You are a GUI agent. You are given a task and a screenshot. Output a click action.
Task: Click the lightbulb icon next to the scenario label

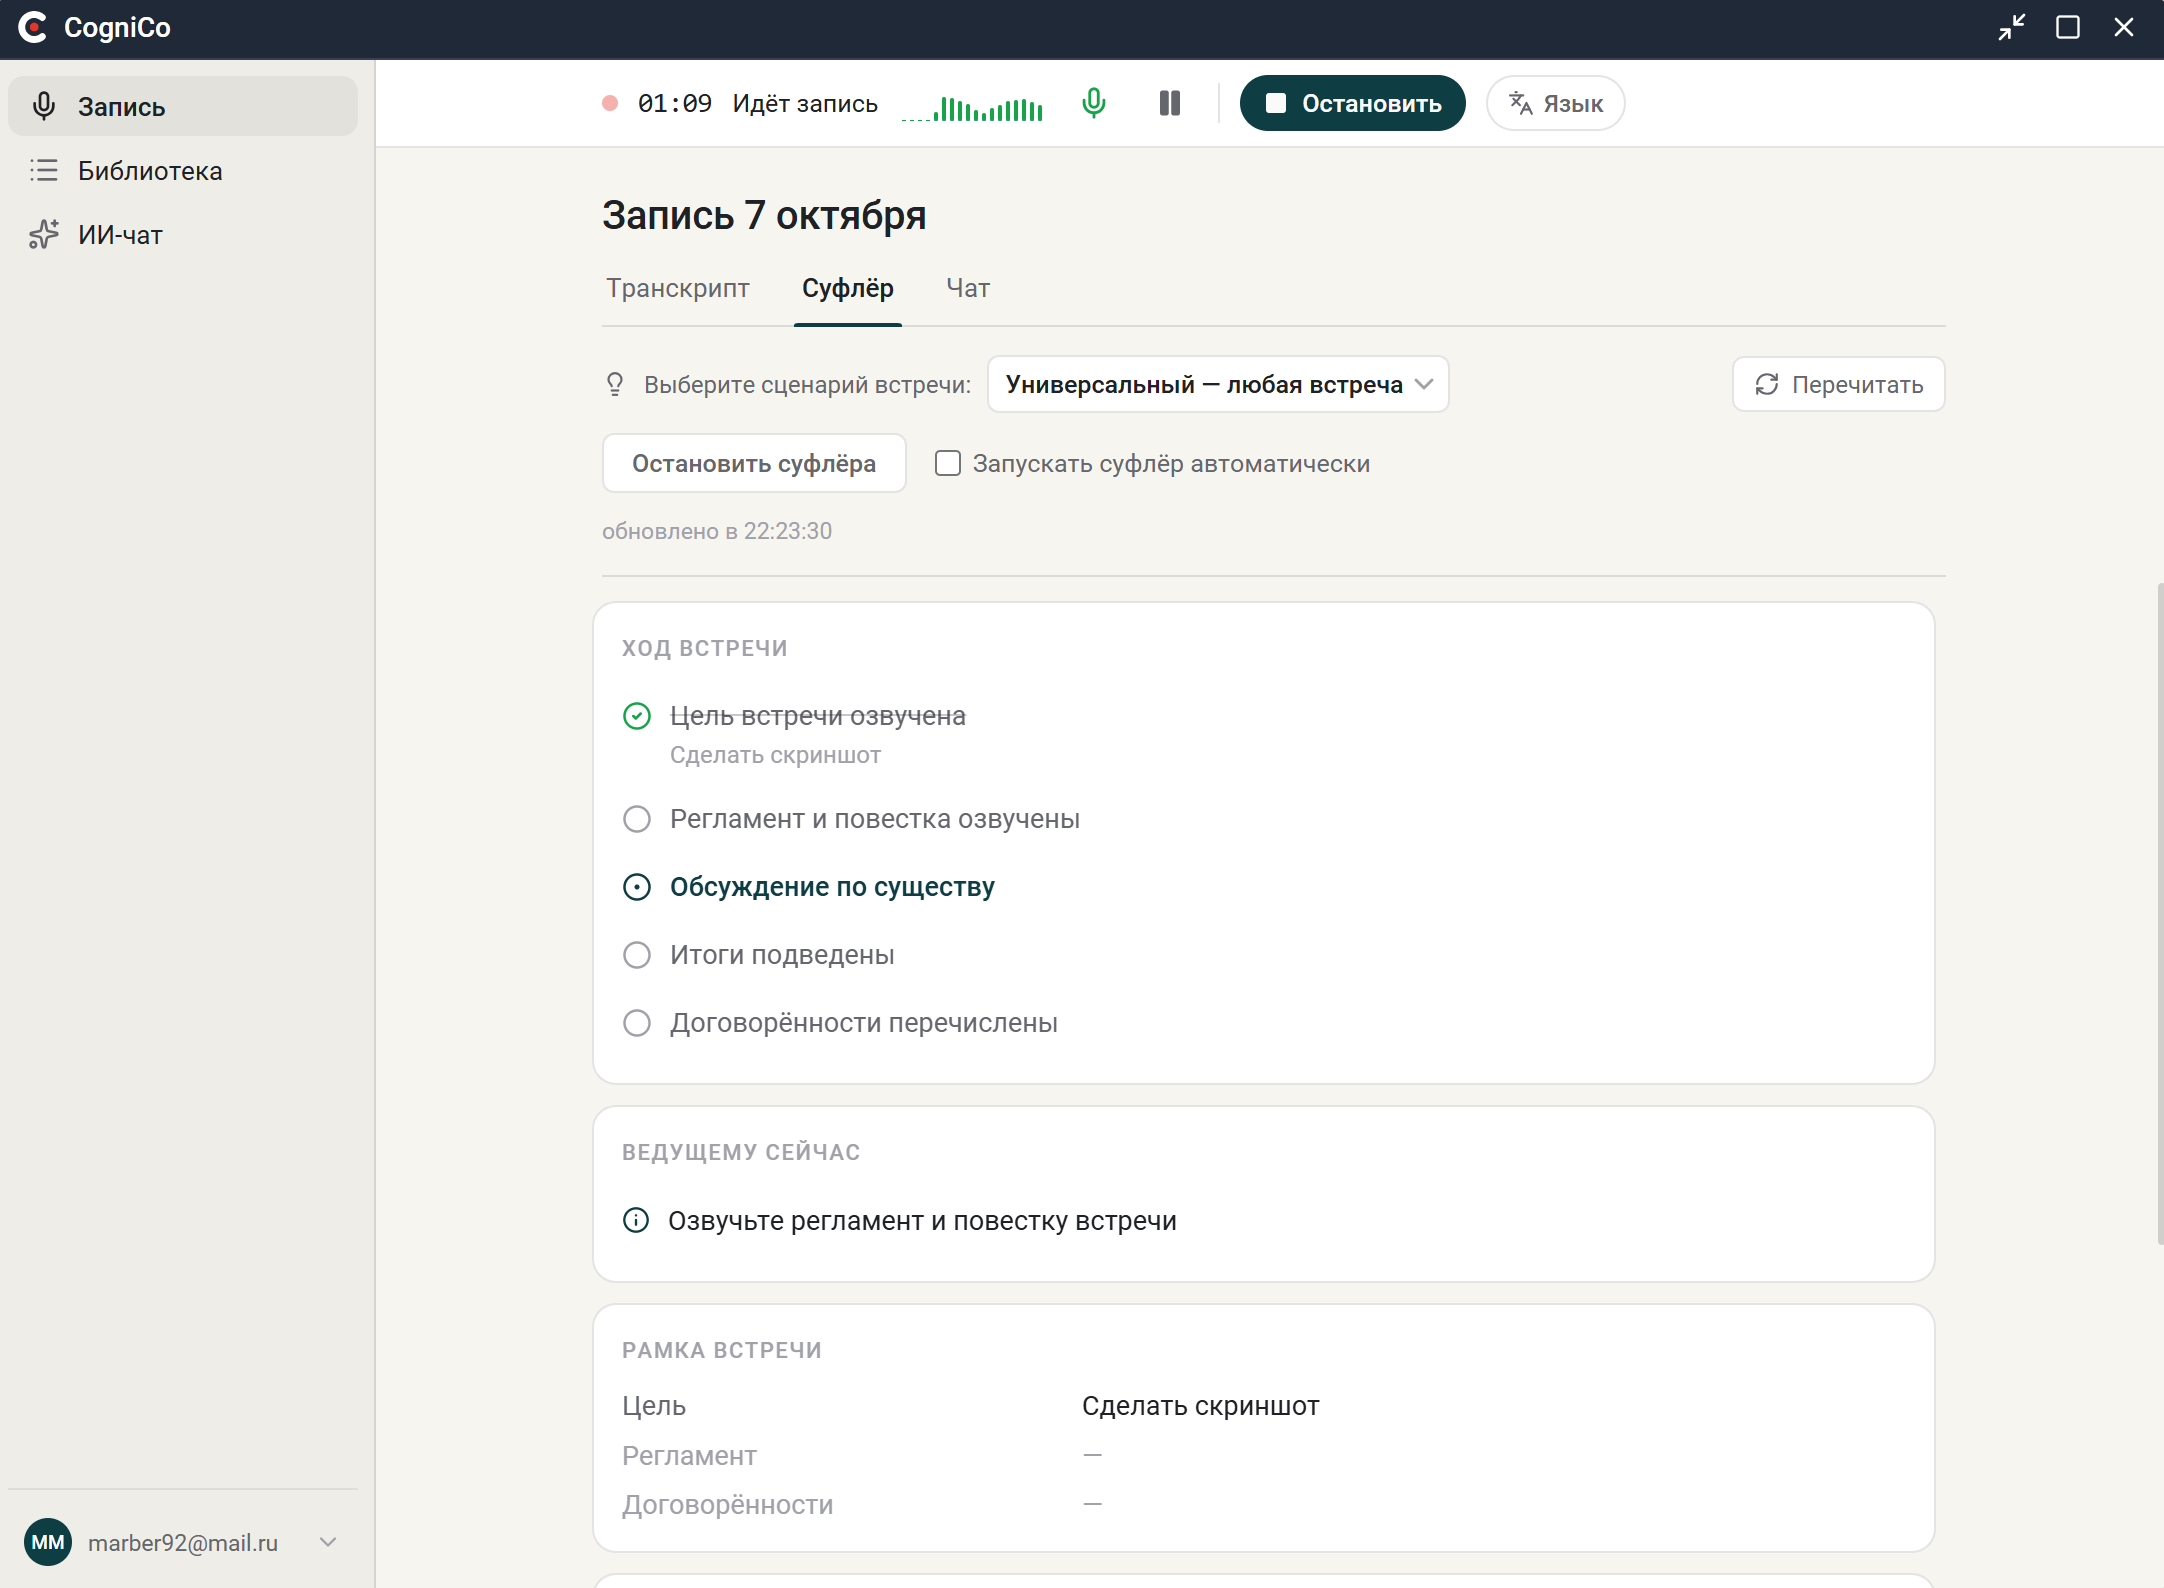[x=615, y=385]
